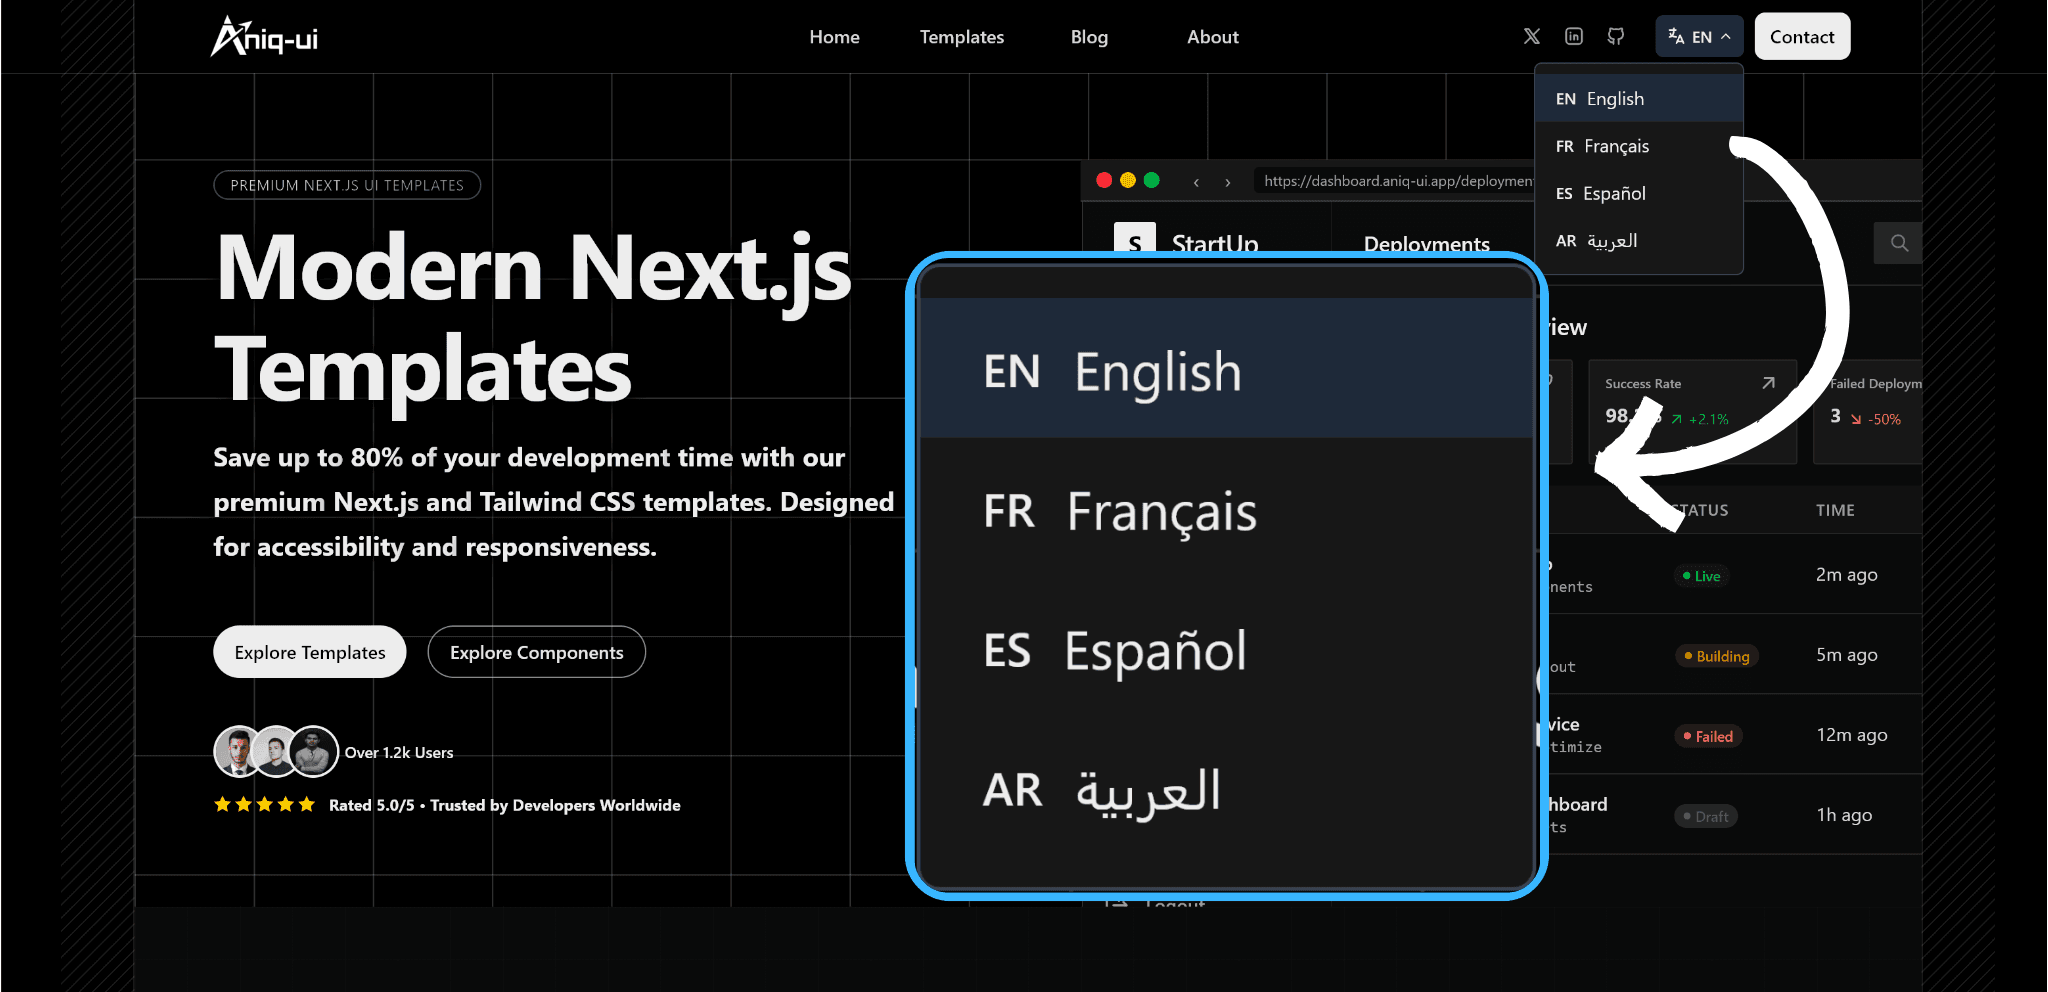Click the browser forward arrow in the mockup

1227,181
